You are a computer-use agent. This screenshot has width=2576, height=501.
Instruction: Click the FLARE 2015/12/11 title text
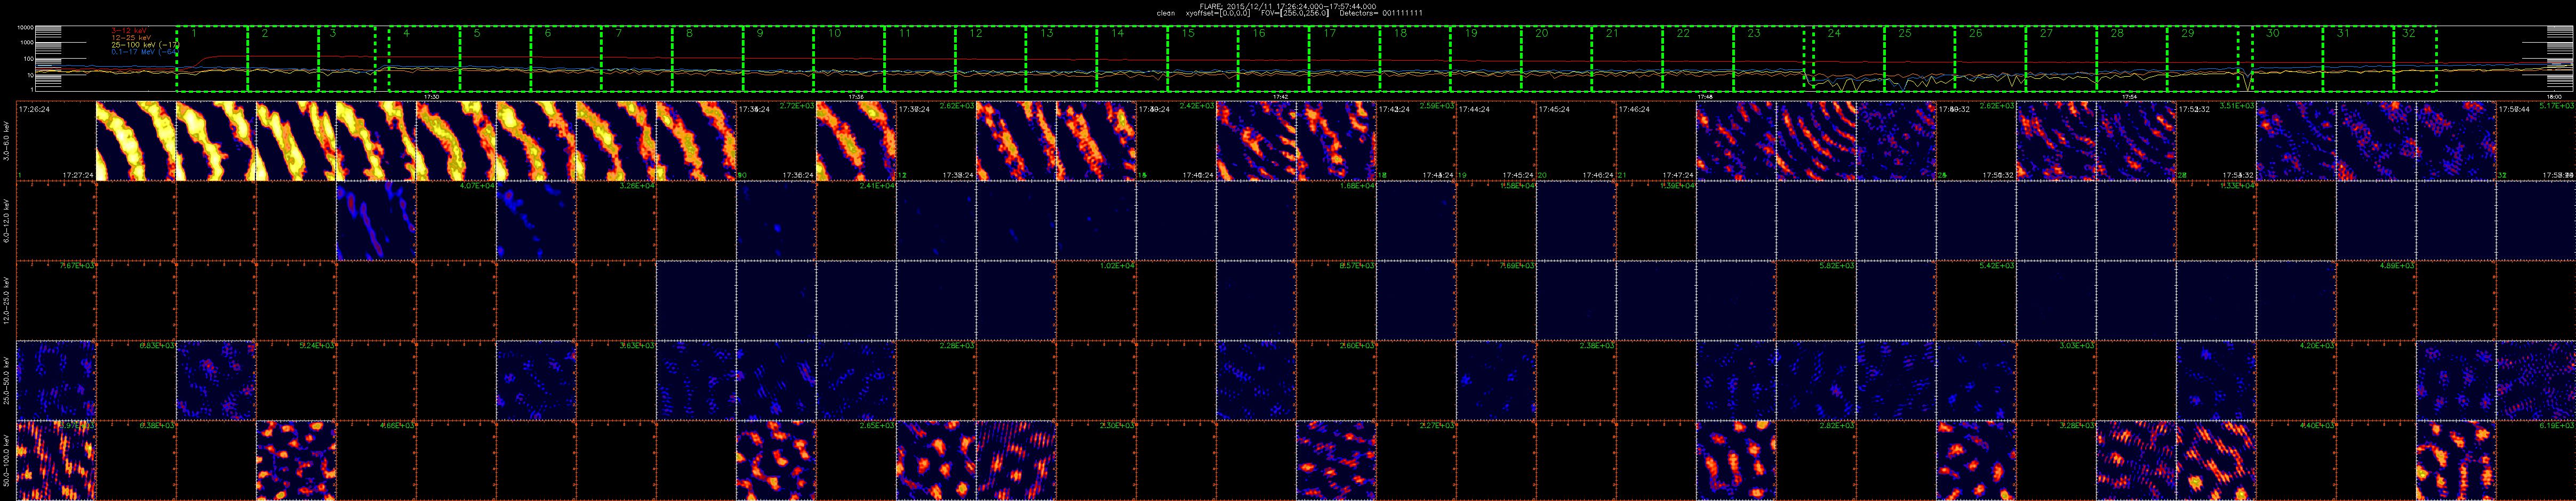point(1288,6)
